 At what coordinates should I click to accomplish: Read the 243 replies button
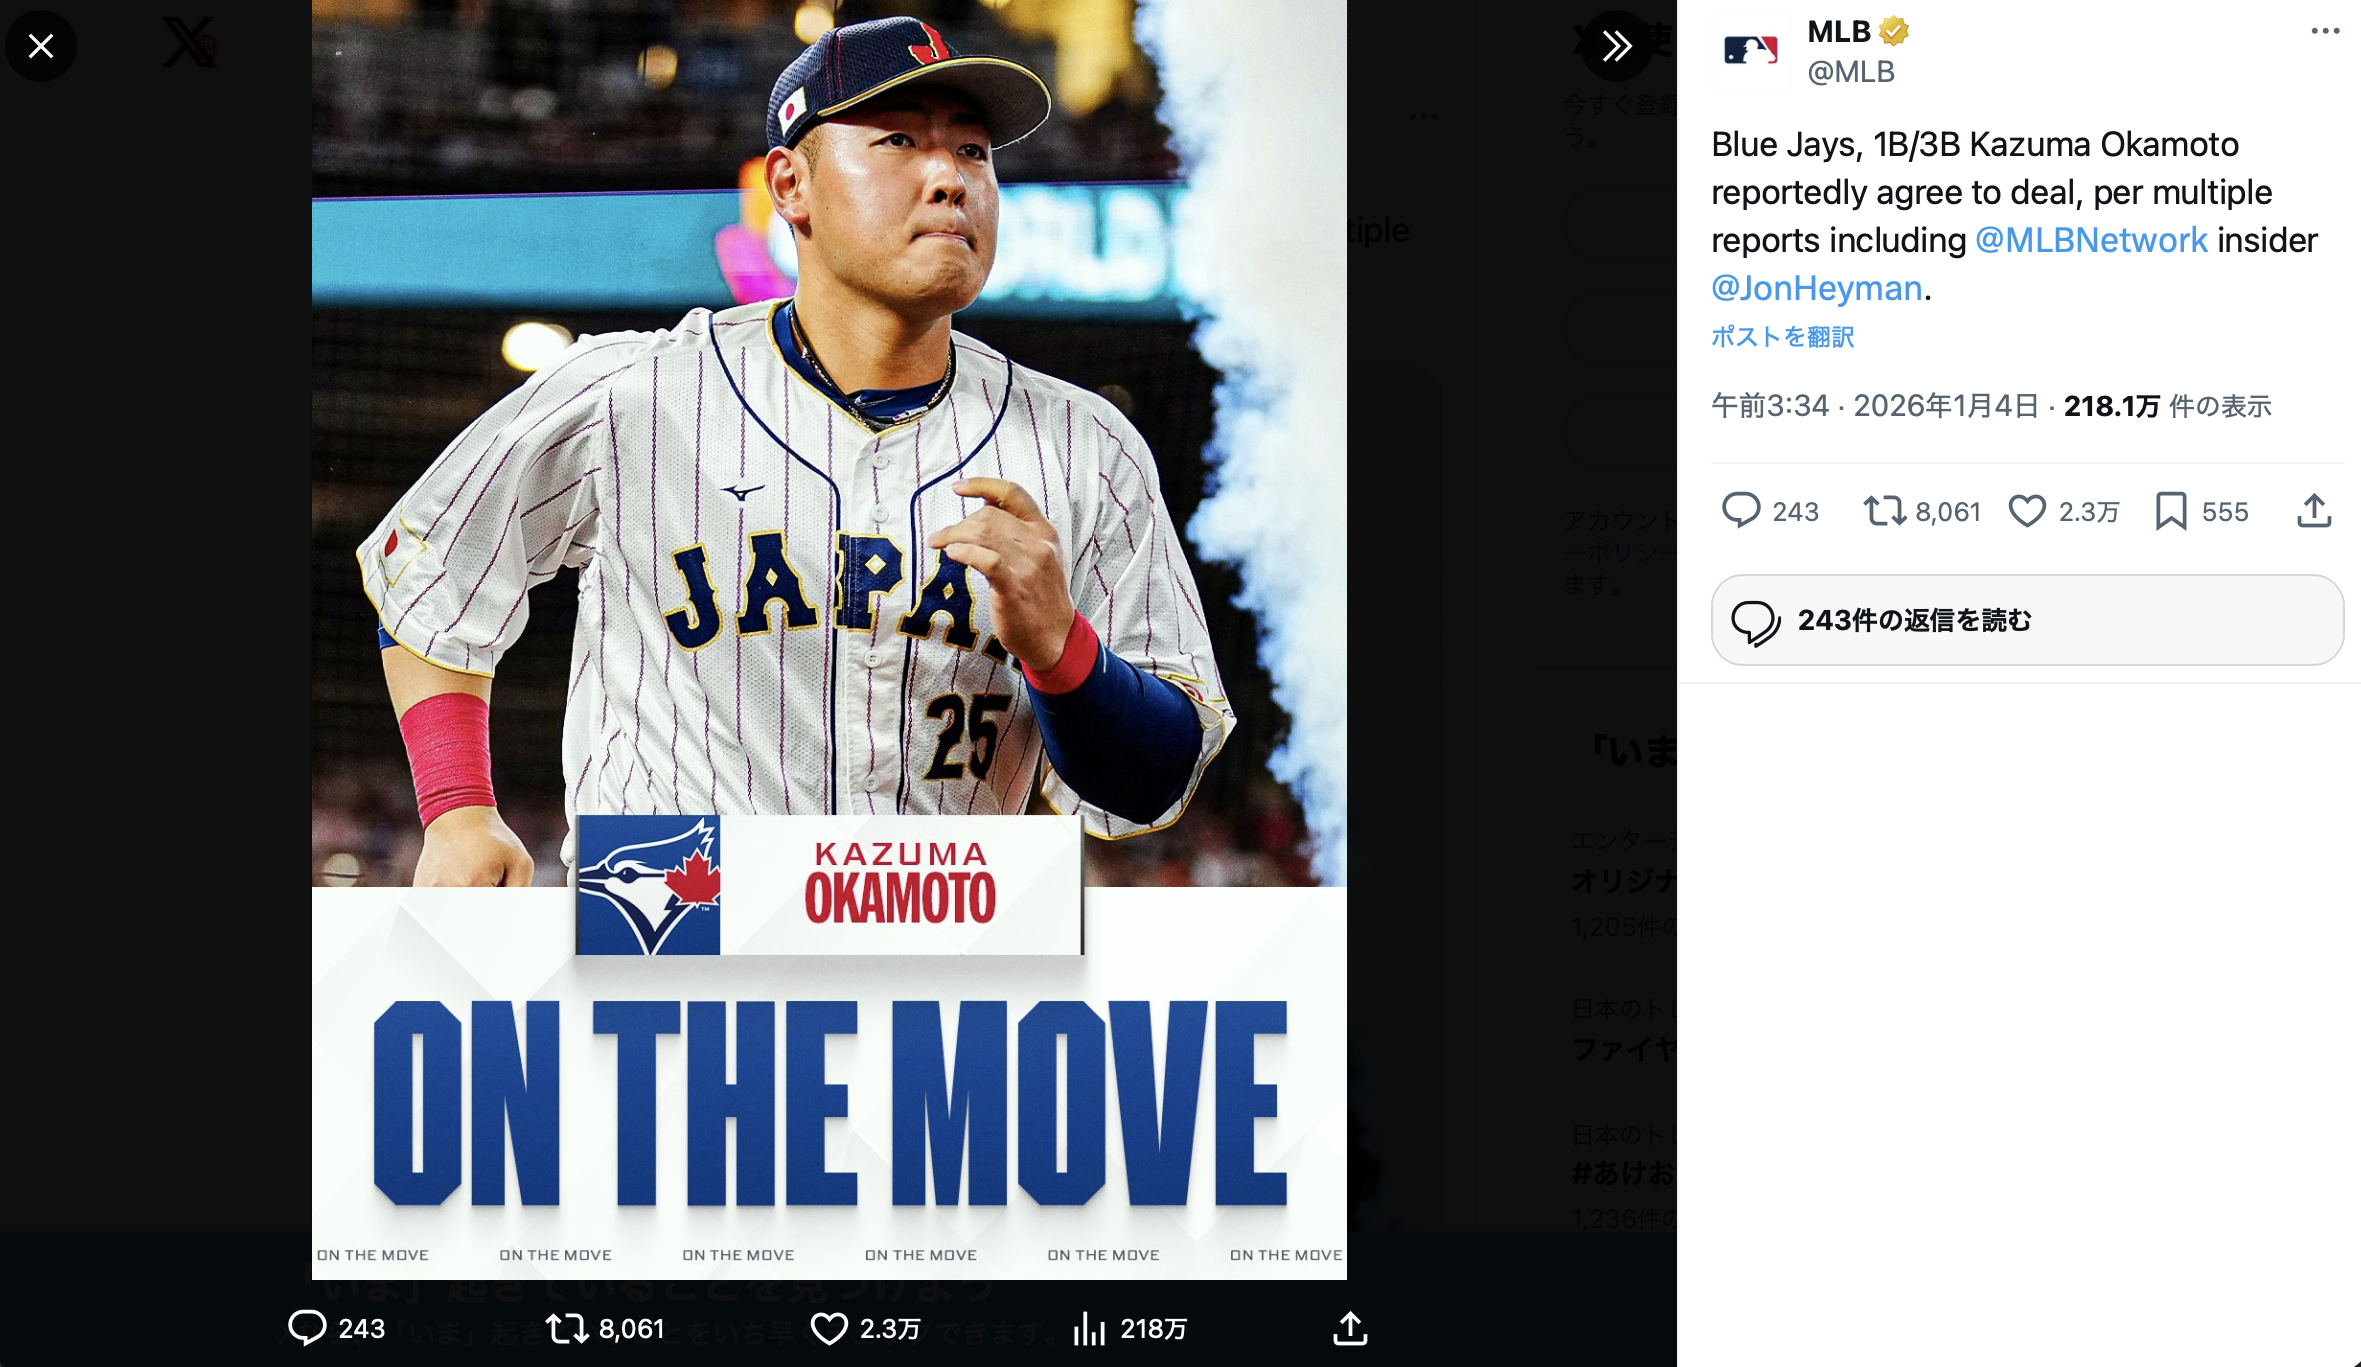point(2027,620)
